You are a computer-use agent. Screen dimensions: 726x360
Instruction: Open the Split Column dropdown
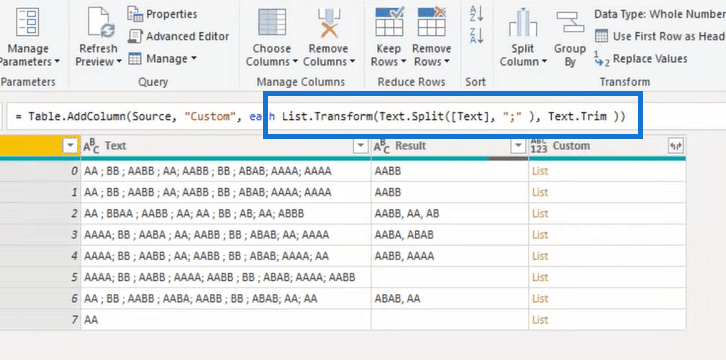[523, 55]
